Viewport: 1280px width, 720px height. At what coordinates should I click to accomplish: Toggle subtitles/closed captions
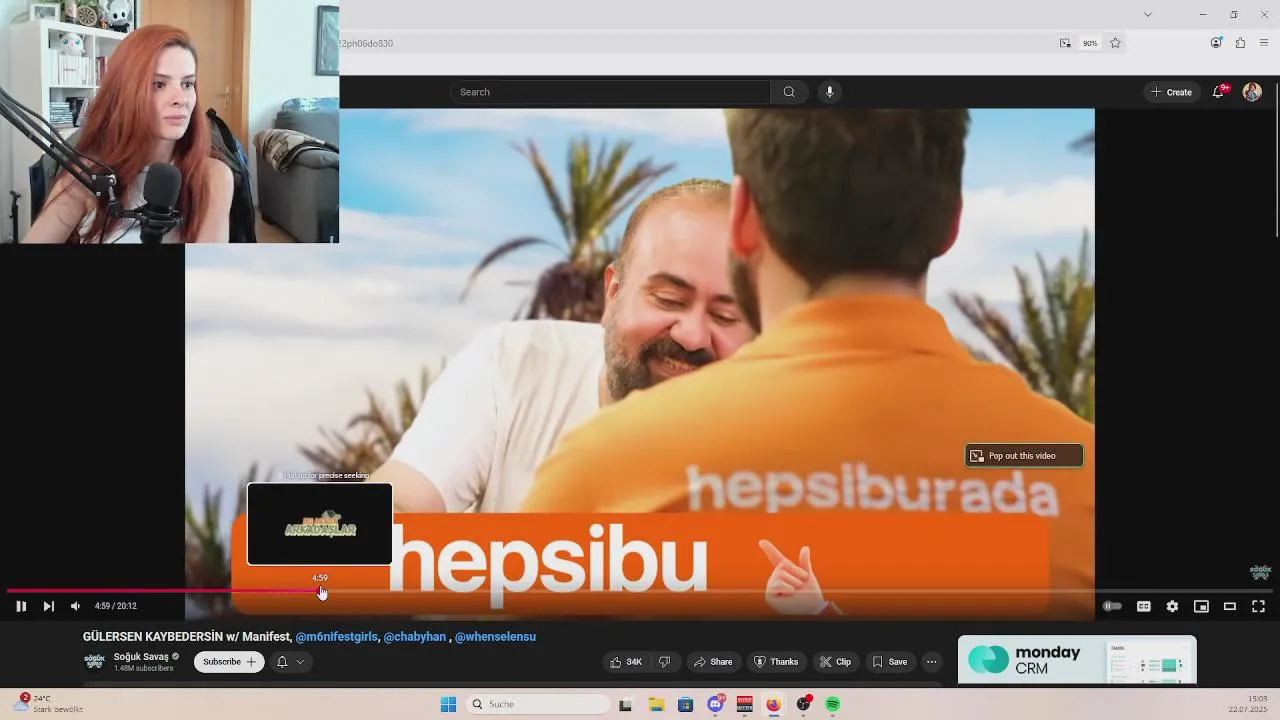(1143, 606)
